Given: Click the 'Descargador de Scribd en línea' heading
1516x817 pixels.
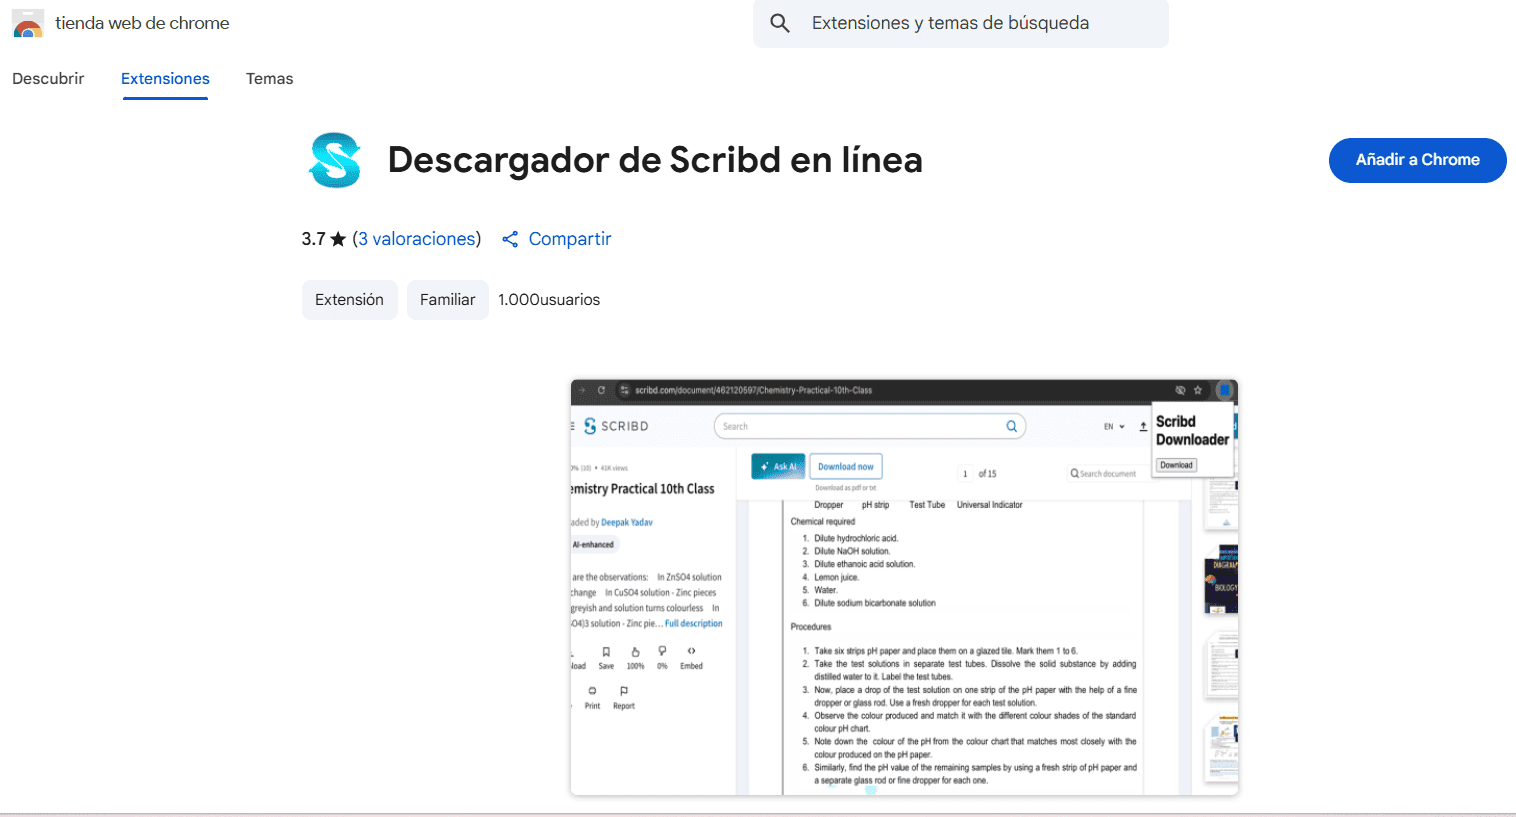Looking at the screenshot, I should [x=655, y=160].
